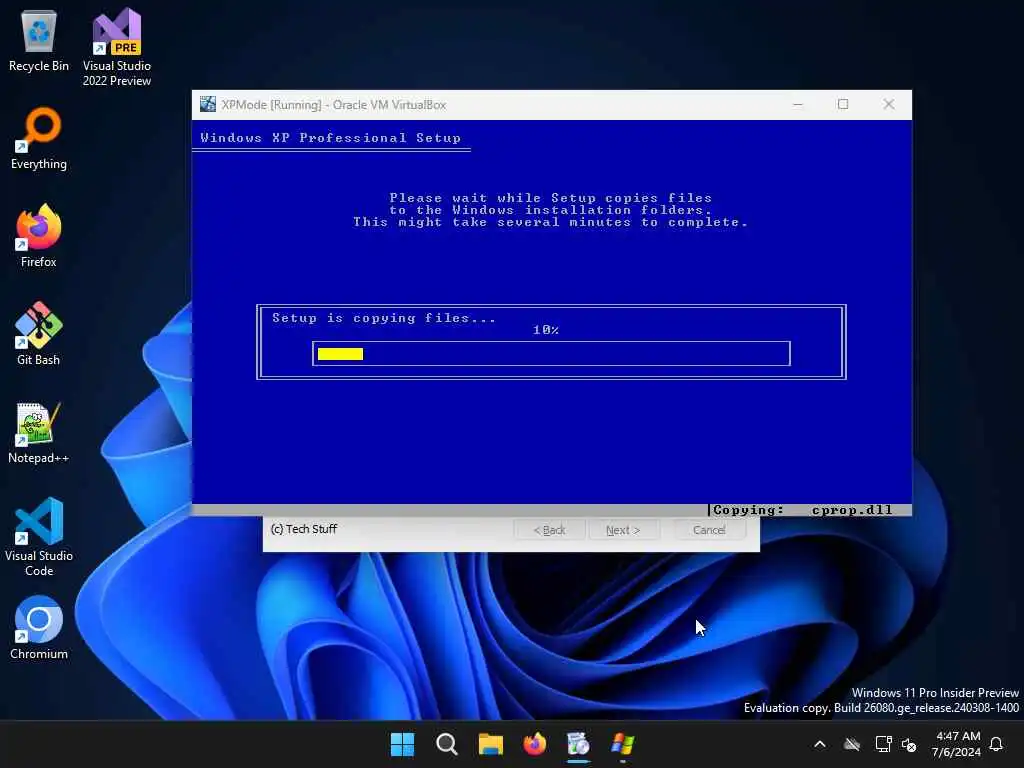Click the 'Setup is copying files...' text

[384, 318]
